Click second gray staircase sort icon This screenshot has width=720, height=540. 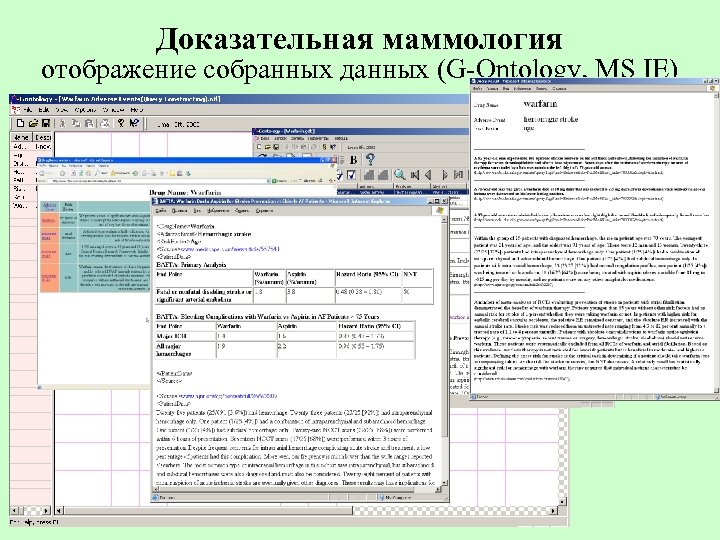382,175
